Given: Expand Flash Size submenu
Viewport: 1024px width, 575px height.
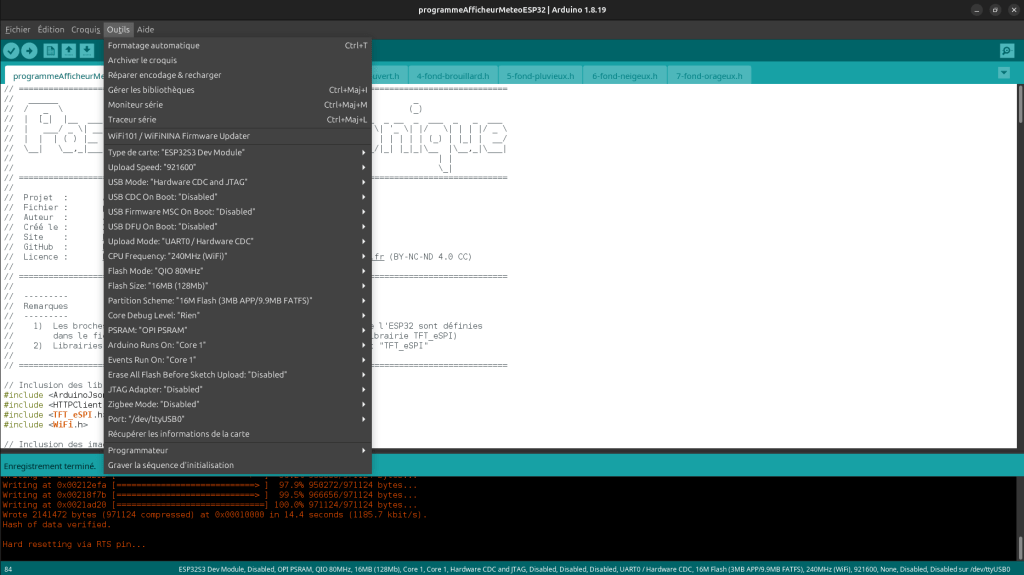Looking at the screenshot, I should point(238,286).
